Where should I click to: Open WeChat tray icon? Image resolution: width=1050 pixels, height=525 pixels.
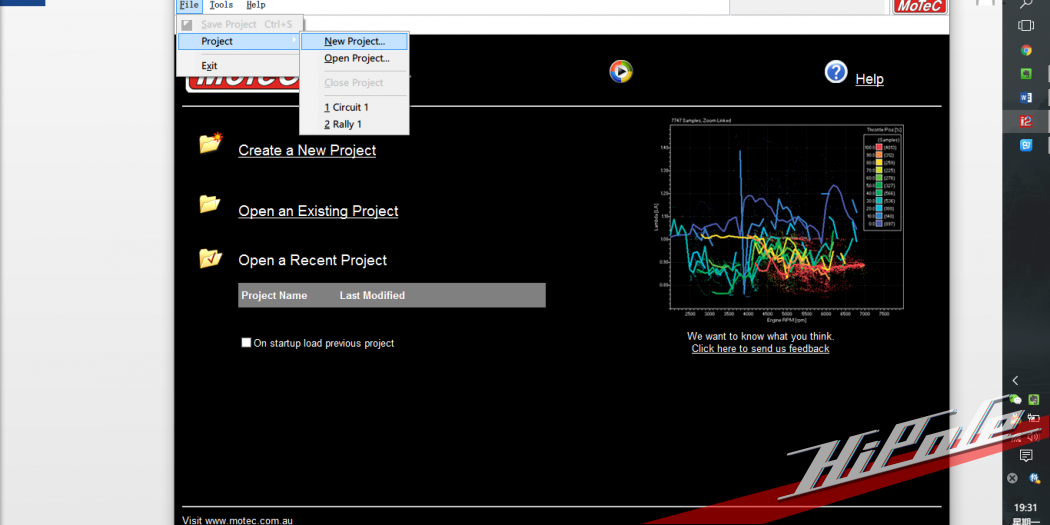click(x=1015, y=400)
